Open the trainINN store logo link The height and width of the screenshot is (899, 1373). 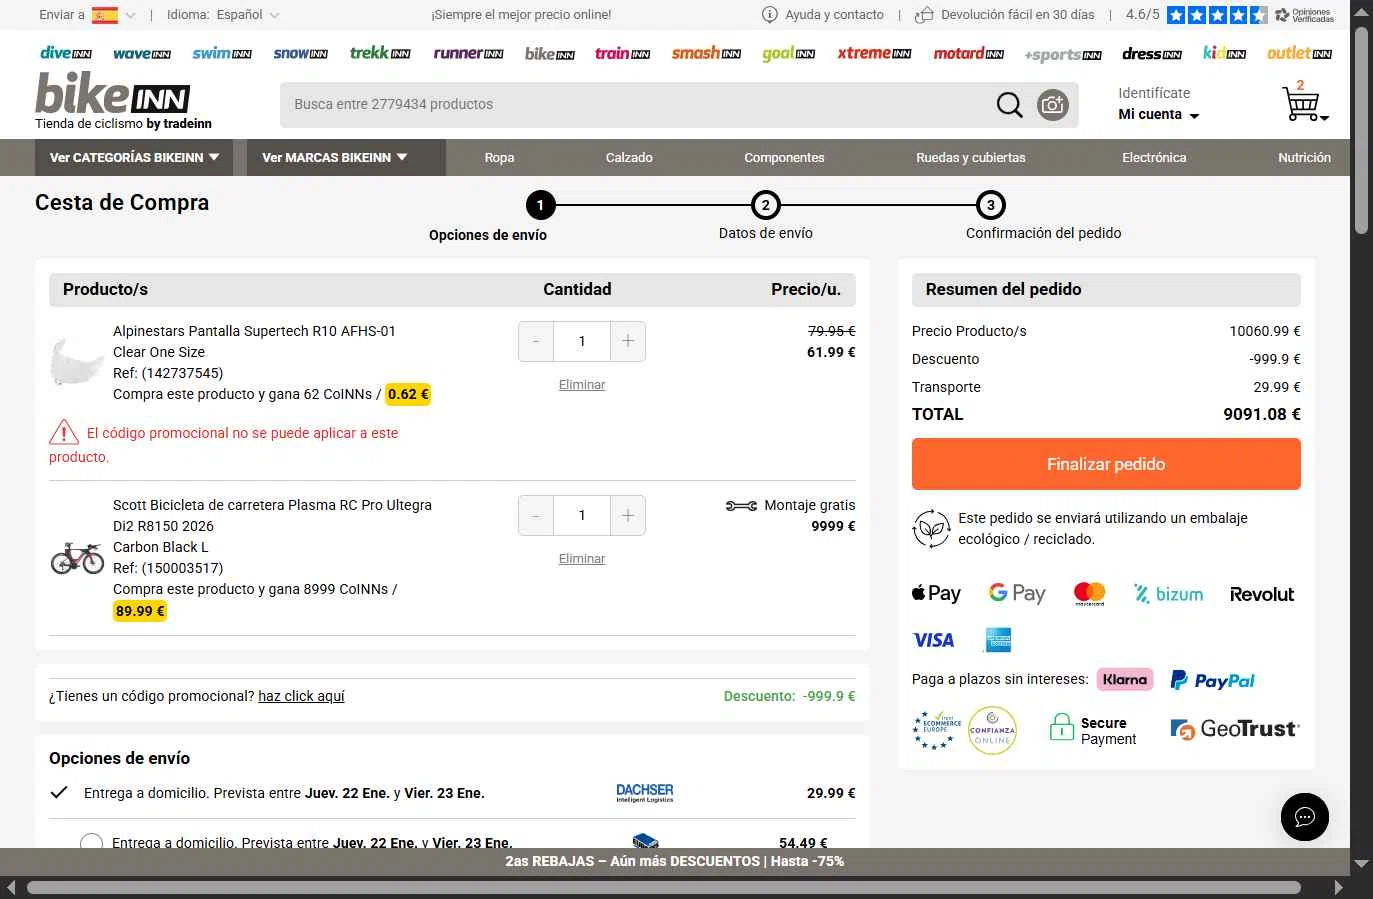point(623,53)
